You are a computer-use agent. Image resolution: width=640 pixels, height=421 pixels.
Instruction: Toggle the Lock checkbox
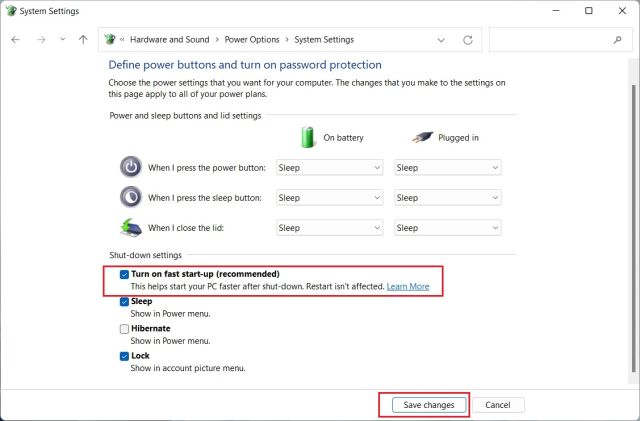click(124, 355)
